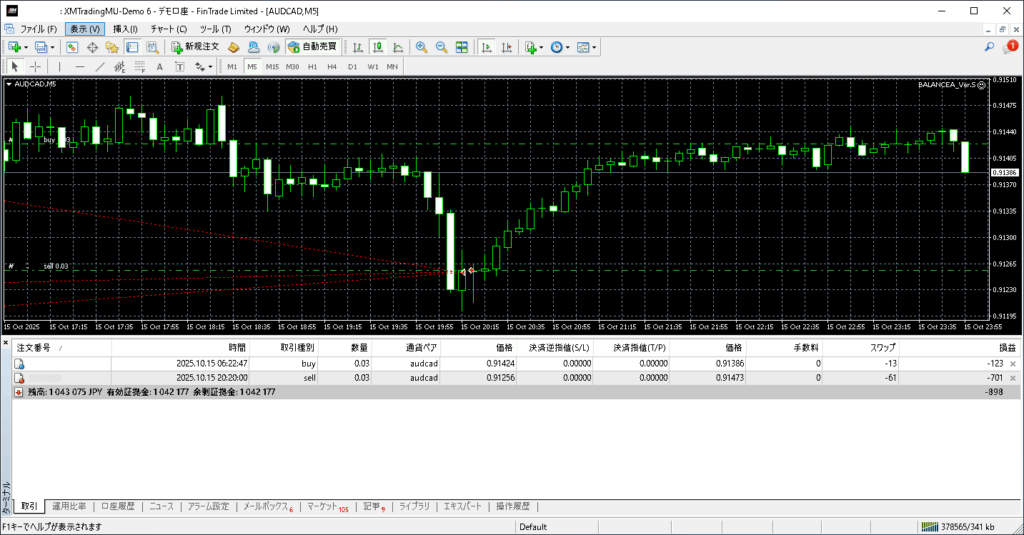1024x535 pixels.
Task: Zoom out of the chart
Action: pos(441,47)
